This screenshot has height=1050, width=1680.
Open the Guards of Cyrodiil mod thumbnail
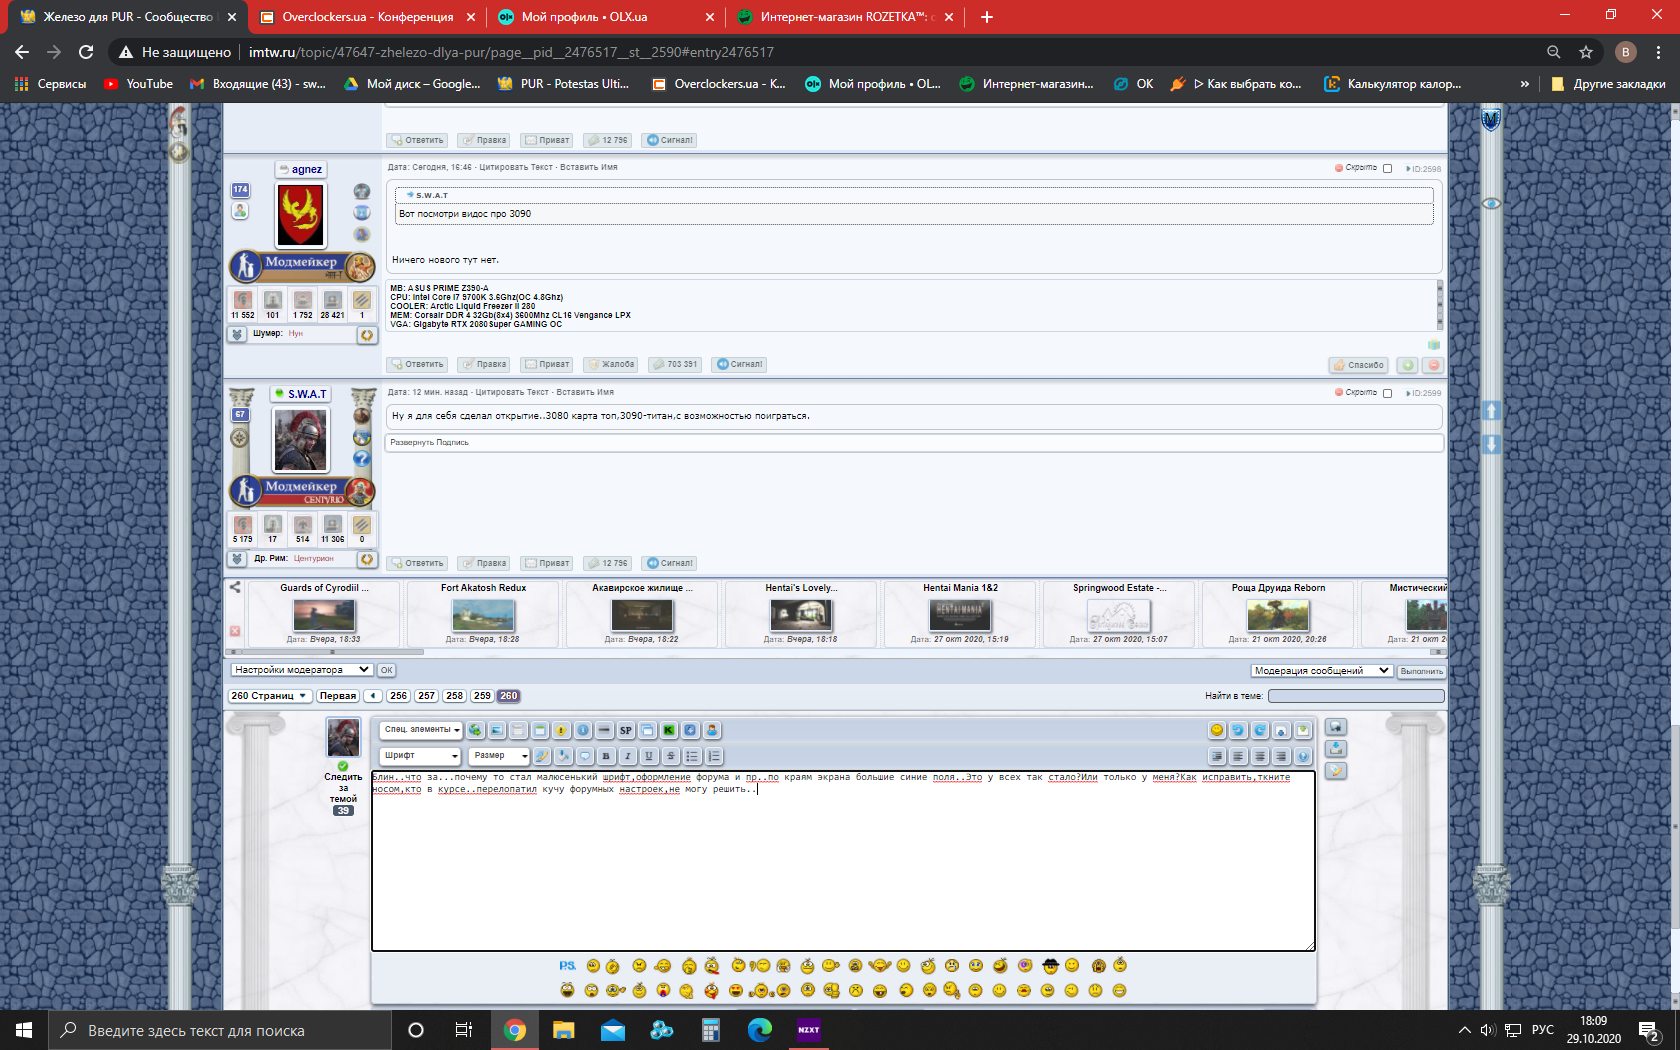324,615
